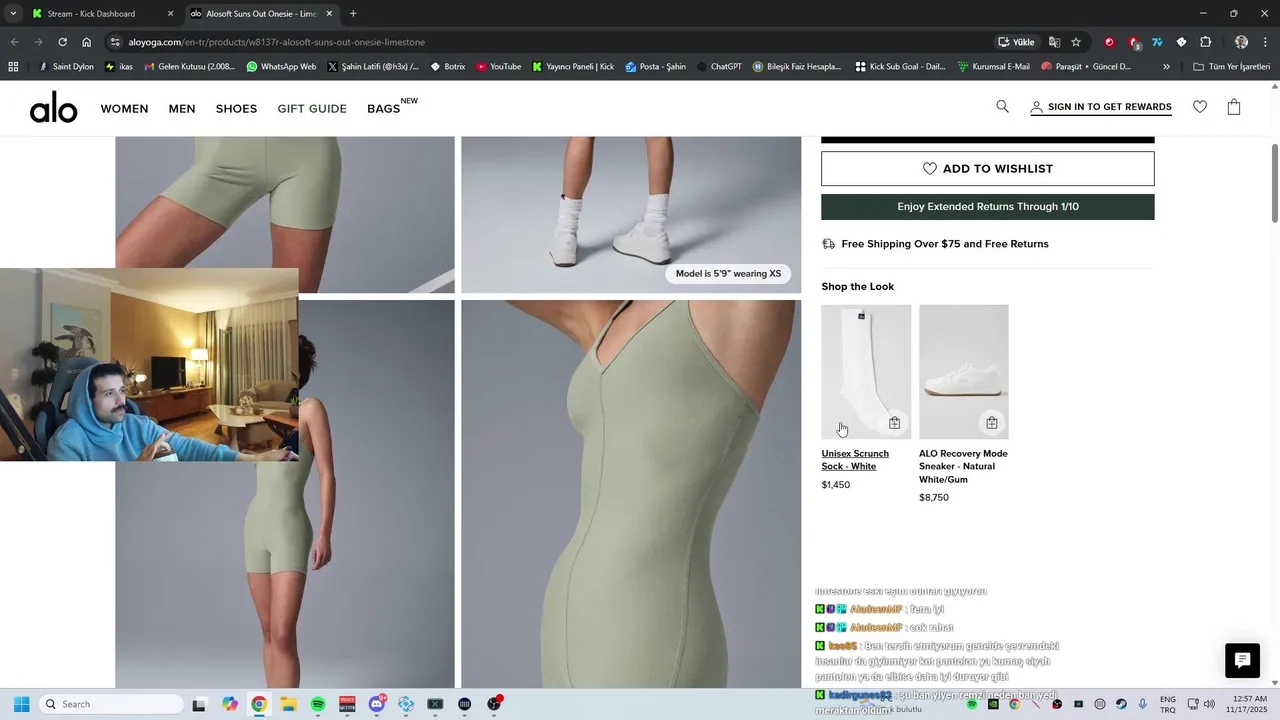This screenshot has width=1280, height=720.
Task: Open the Shoes menu
Action: pyautogui.click(x=236, y=108)
